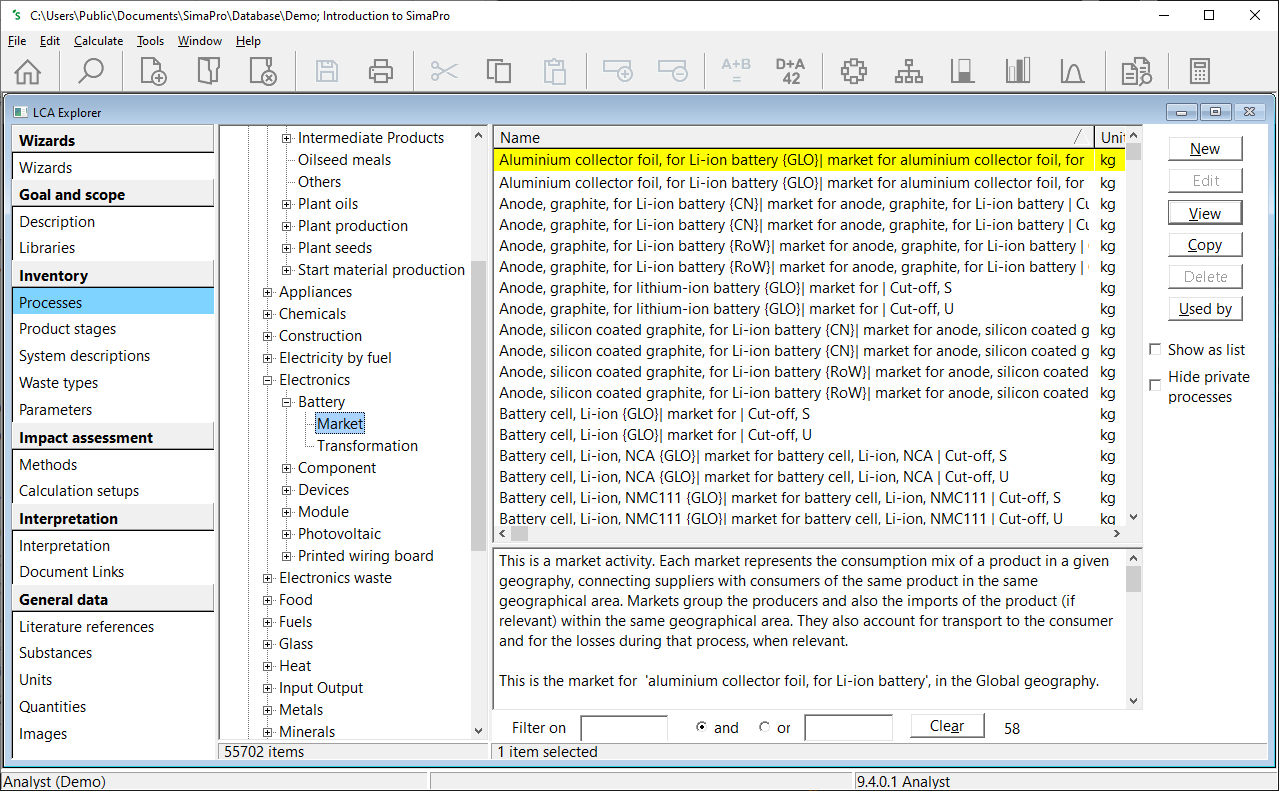
Task: Click the magnifier Find icon
Action: tap(91, 71)
